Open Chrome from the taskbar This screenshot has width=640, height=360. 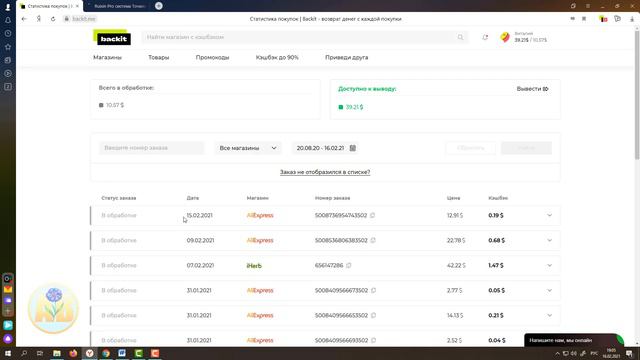click(106, 353)
